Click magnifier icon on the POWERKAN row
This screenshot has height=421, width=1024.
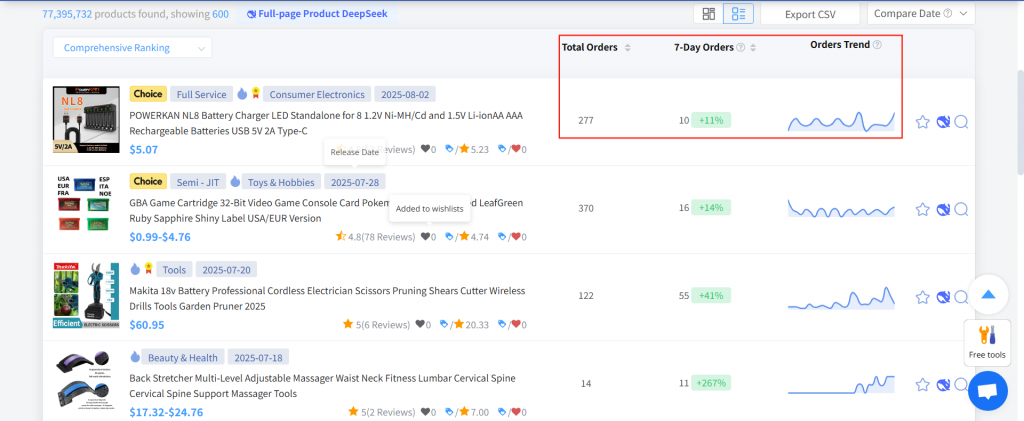[961, 122]
